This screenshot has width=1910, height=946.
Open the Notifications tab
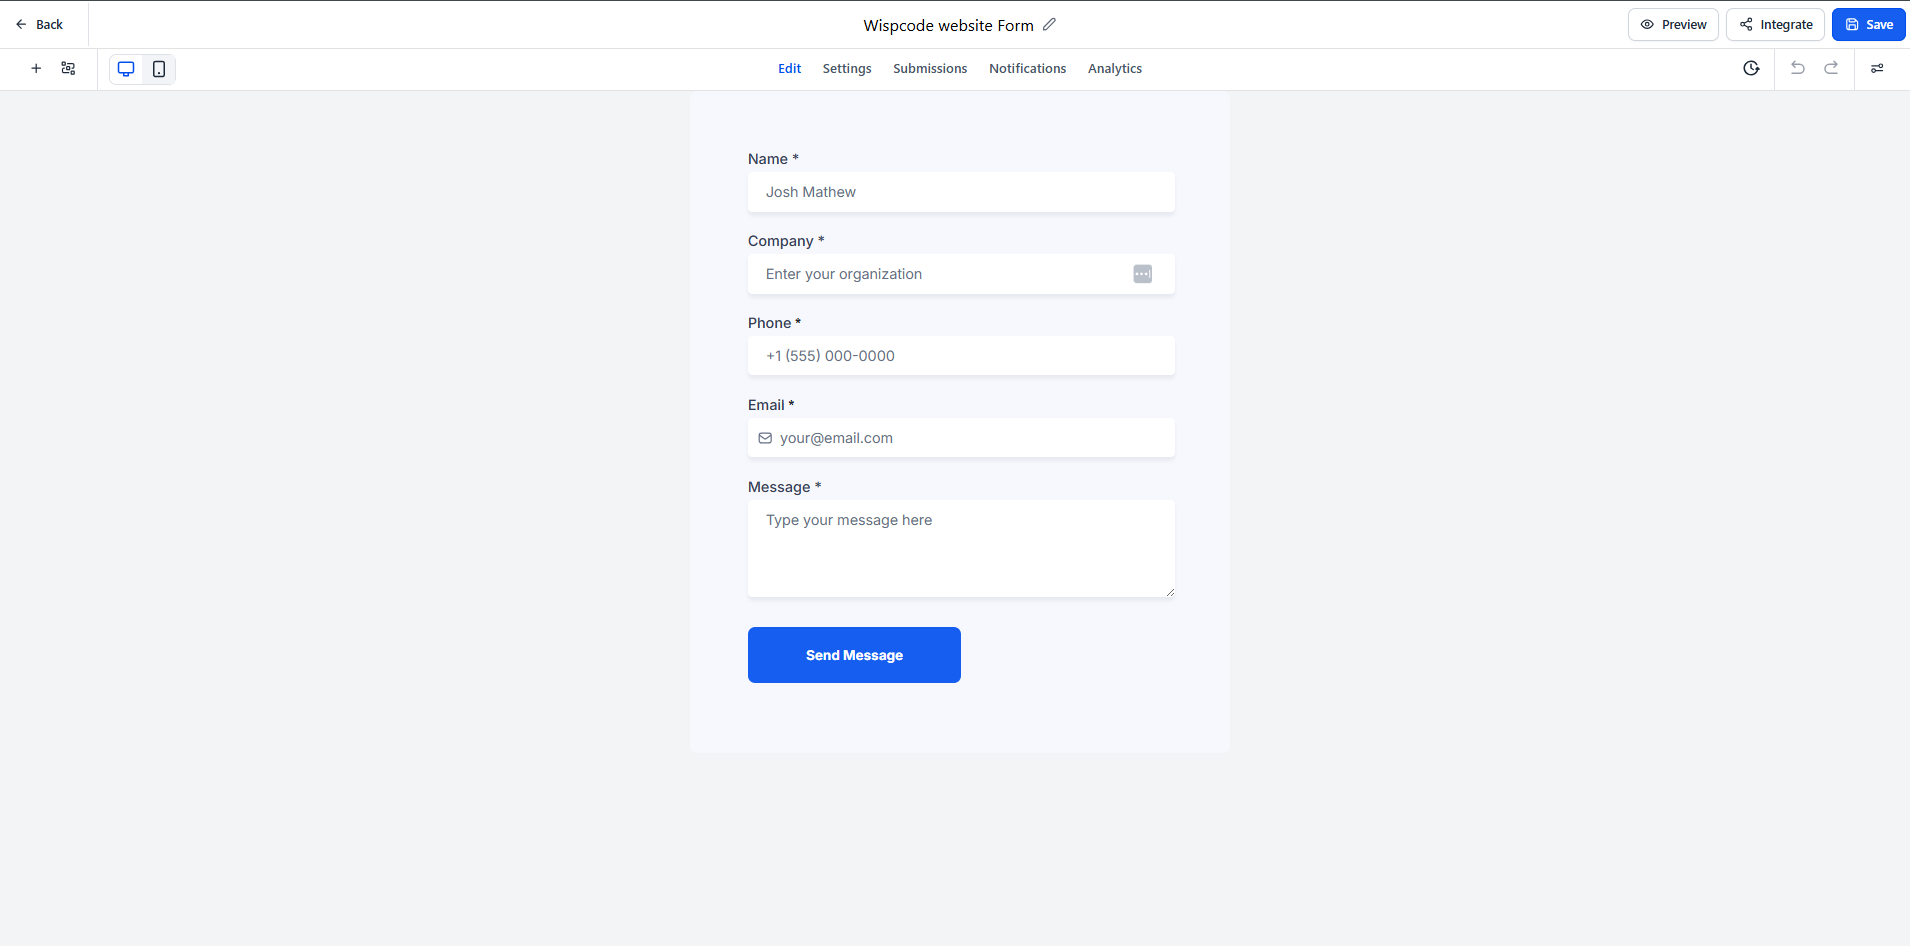coord(1027,68)
